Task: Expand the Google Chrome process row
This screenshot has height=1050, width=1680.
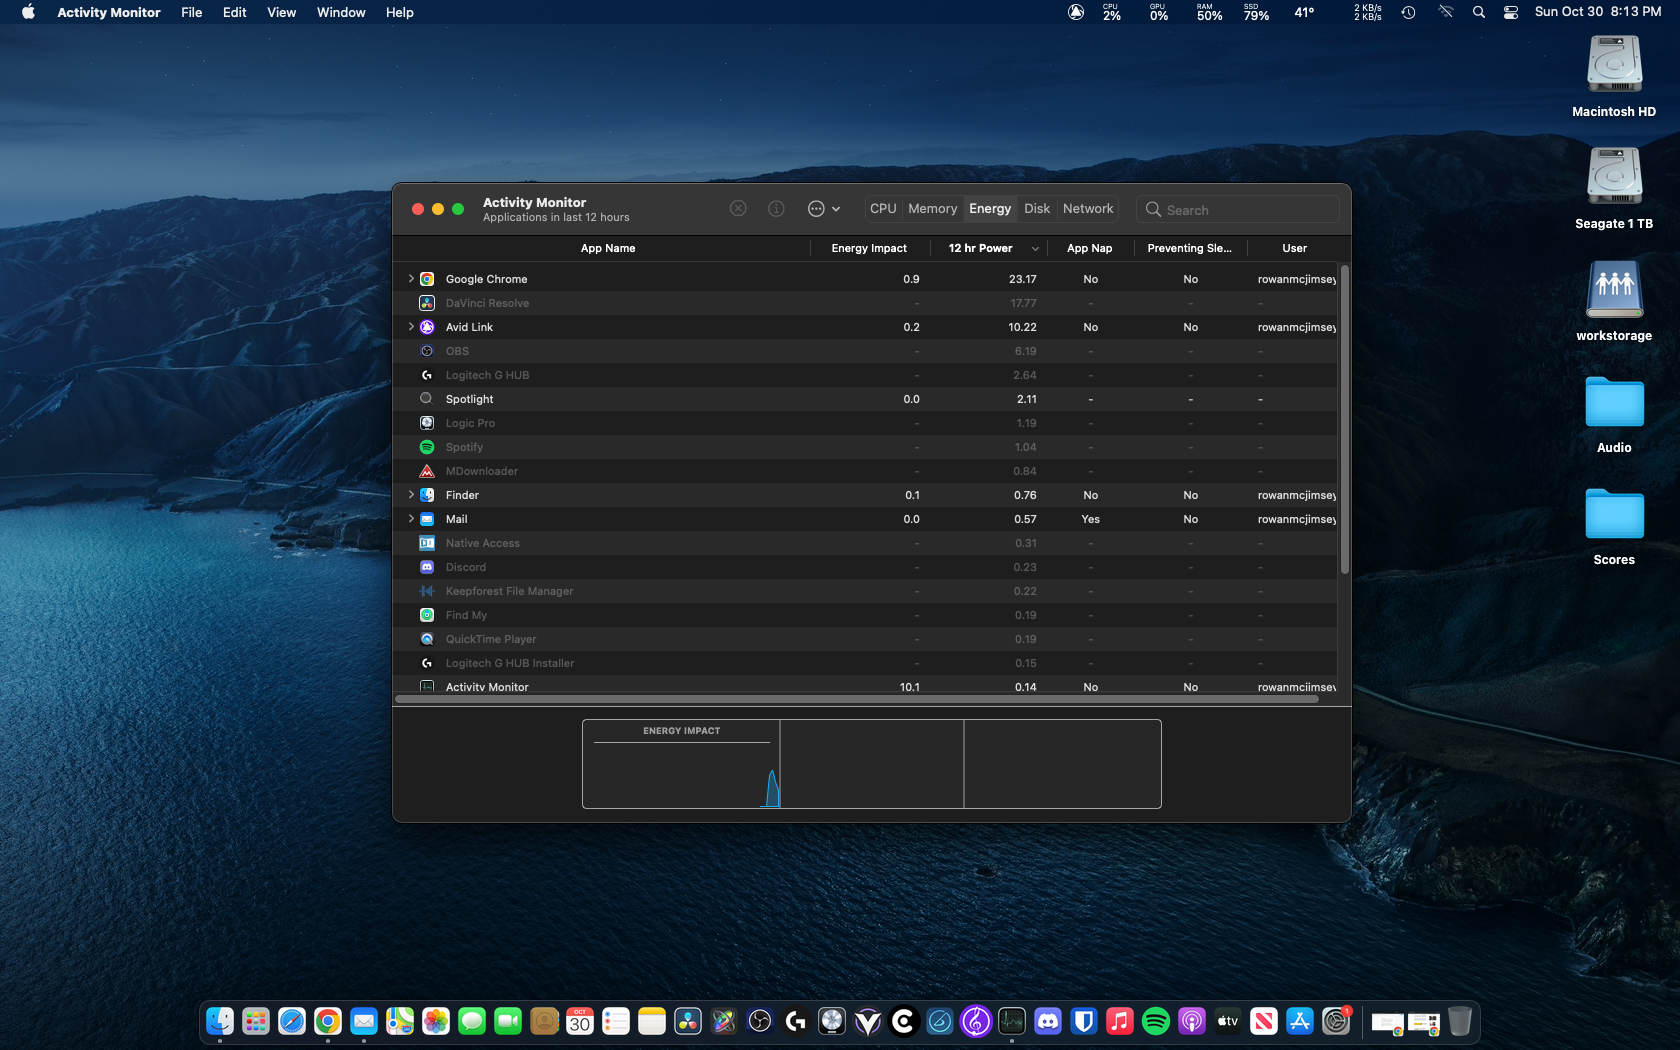Action: 411,279
